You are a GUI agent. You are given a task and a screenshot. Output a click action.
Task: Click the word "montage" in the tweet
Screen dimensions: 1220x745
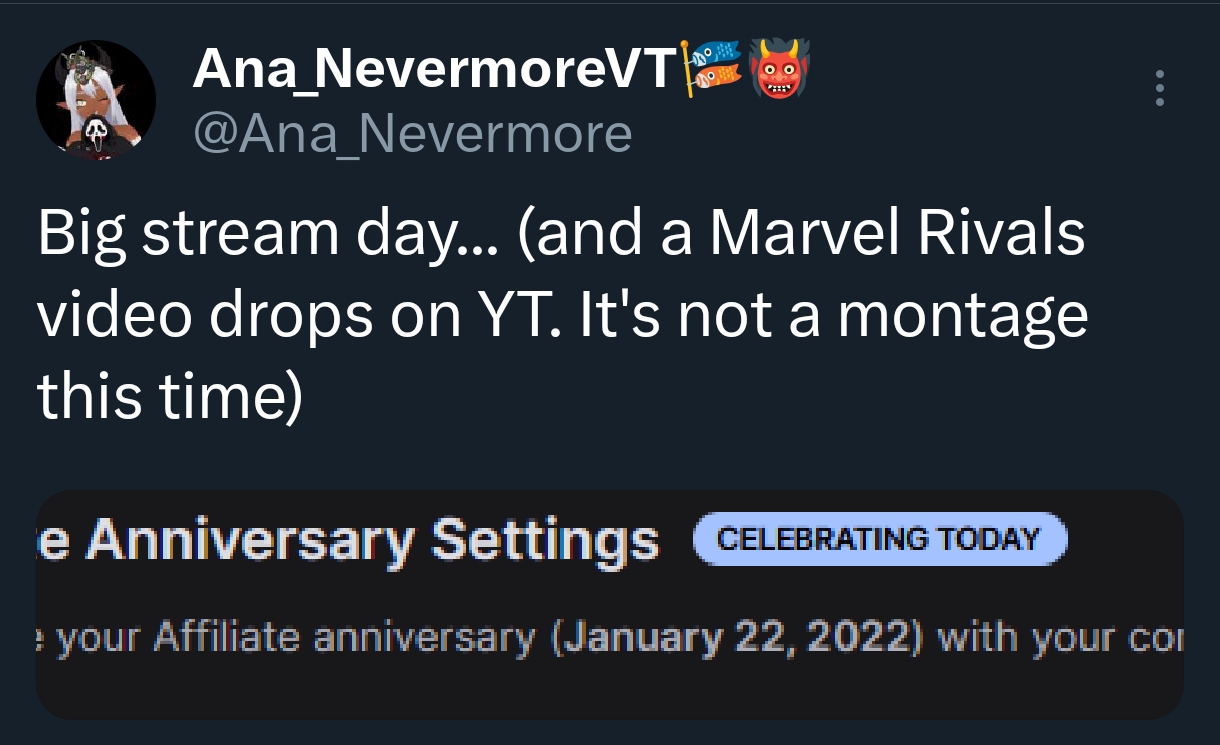coord(962,317)
